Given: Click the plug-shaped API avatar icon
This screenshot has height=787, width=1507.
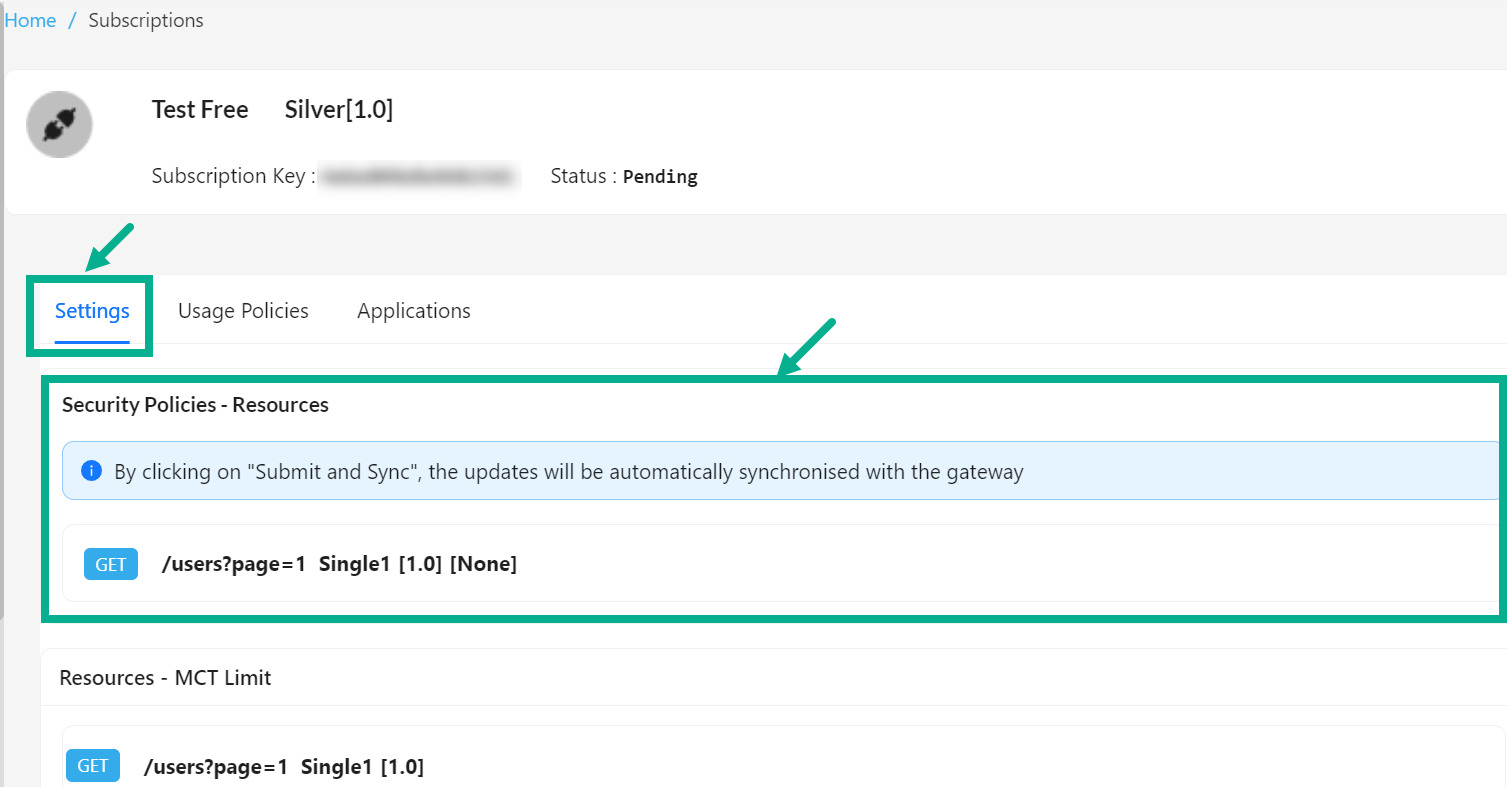Looking at the screenshot, I should click(59, 124).
